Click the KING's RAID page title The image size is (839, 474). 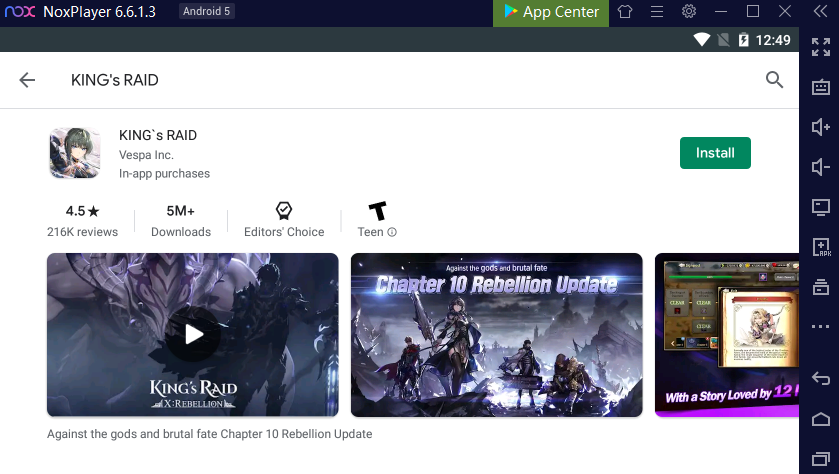click(115, 80)
